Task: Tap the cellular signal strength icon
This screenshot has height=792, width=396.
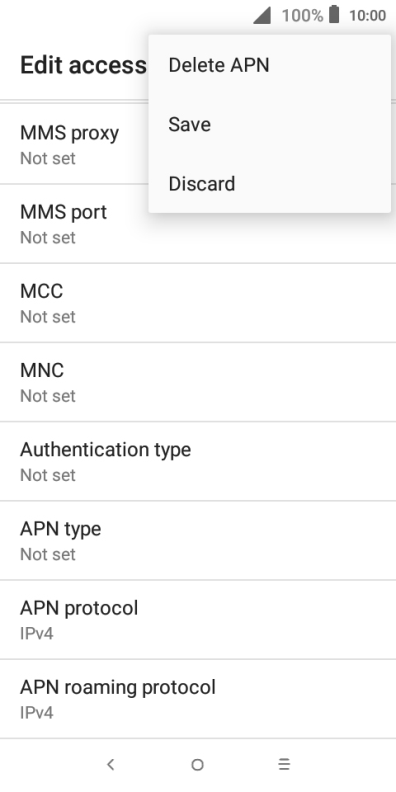Action: (x=262, y=15)
